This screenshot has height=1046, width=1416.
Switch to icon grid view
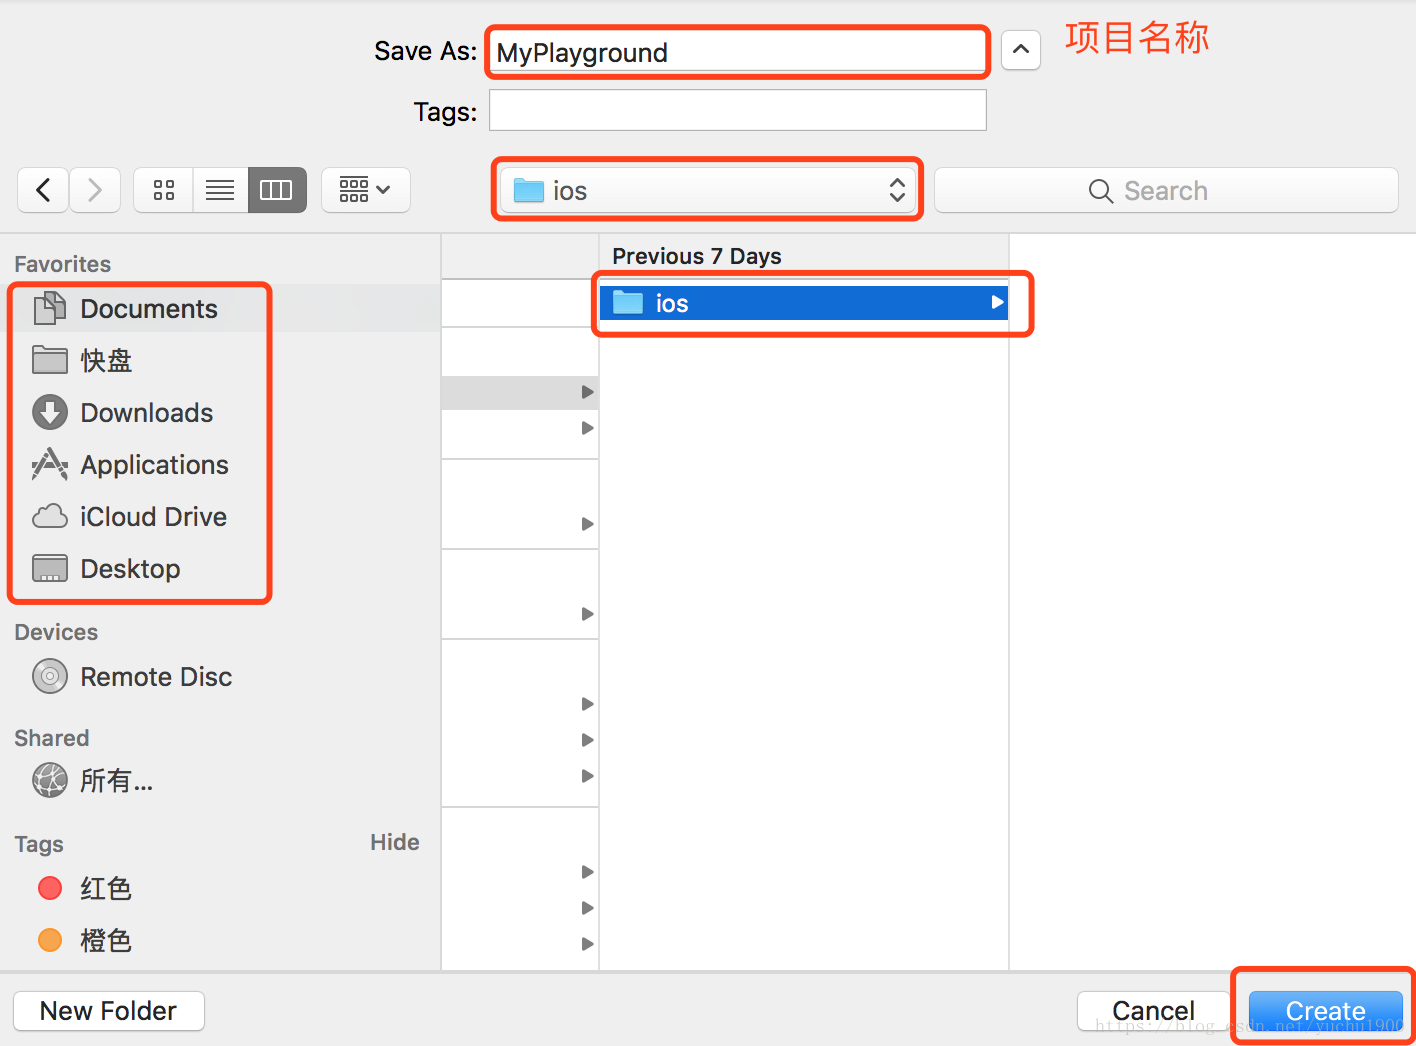[x=164, y=190]
